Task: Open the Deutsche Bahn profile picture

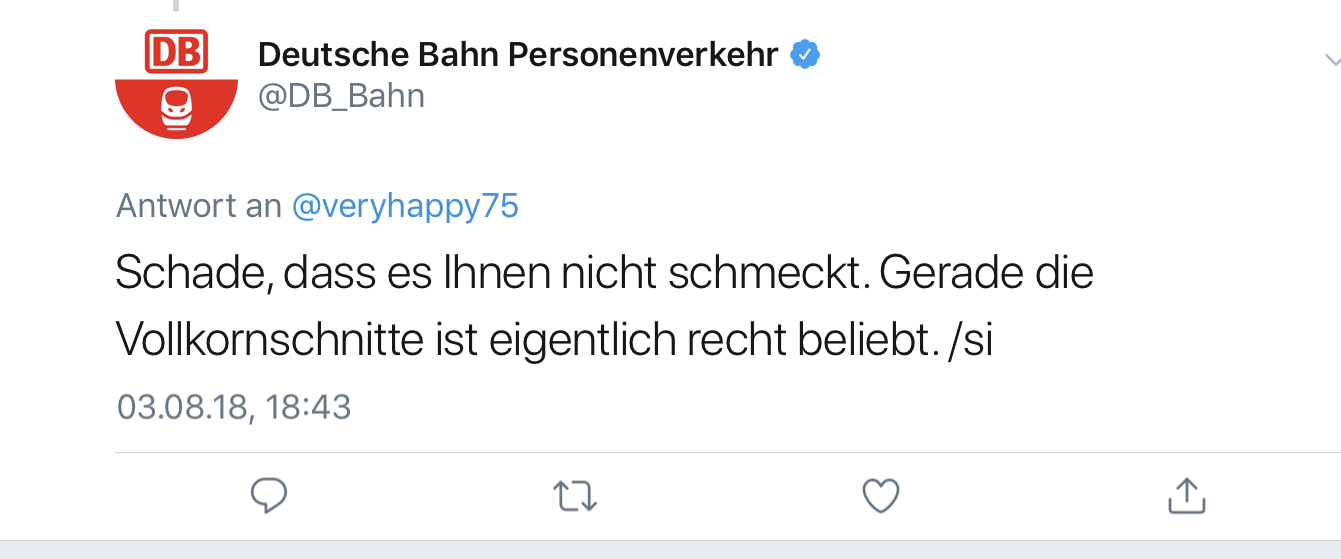Action: pos(176,85)
